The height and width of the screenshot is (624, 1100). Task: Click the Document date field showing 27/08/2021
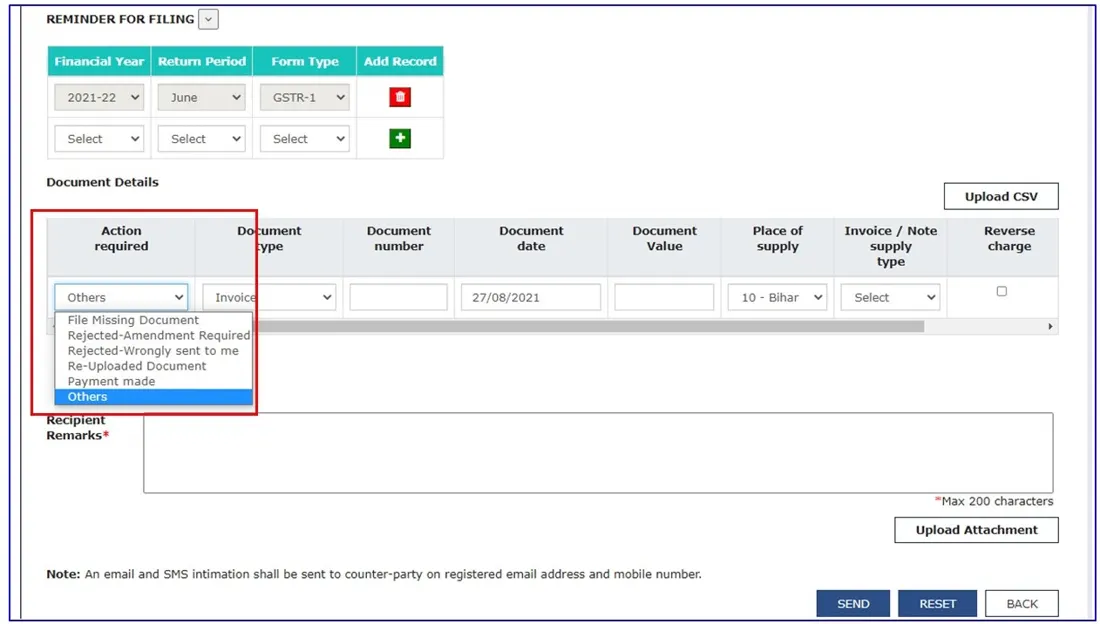click(x=531, y=298)
